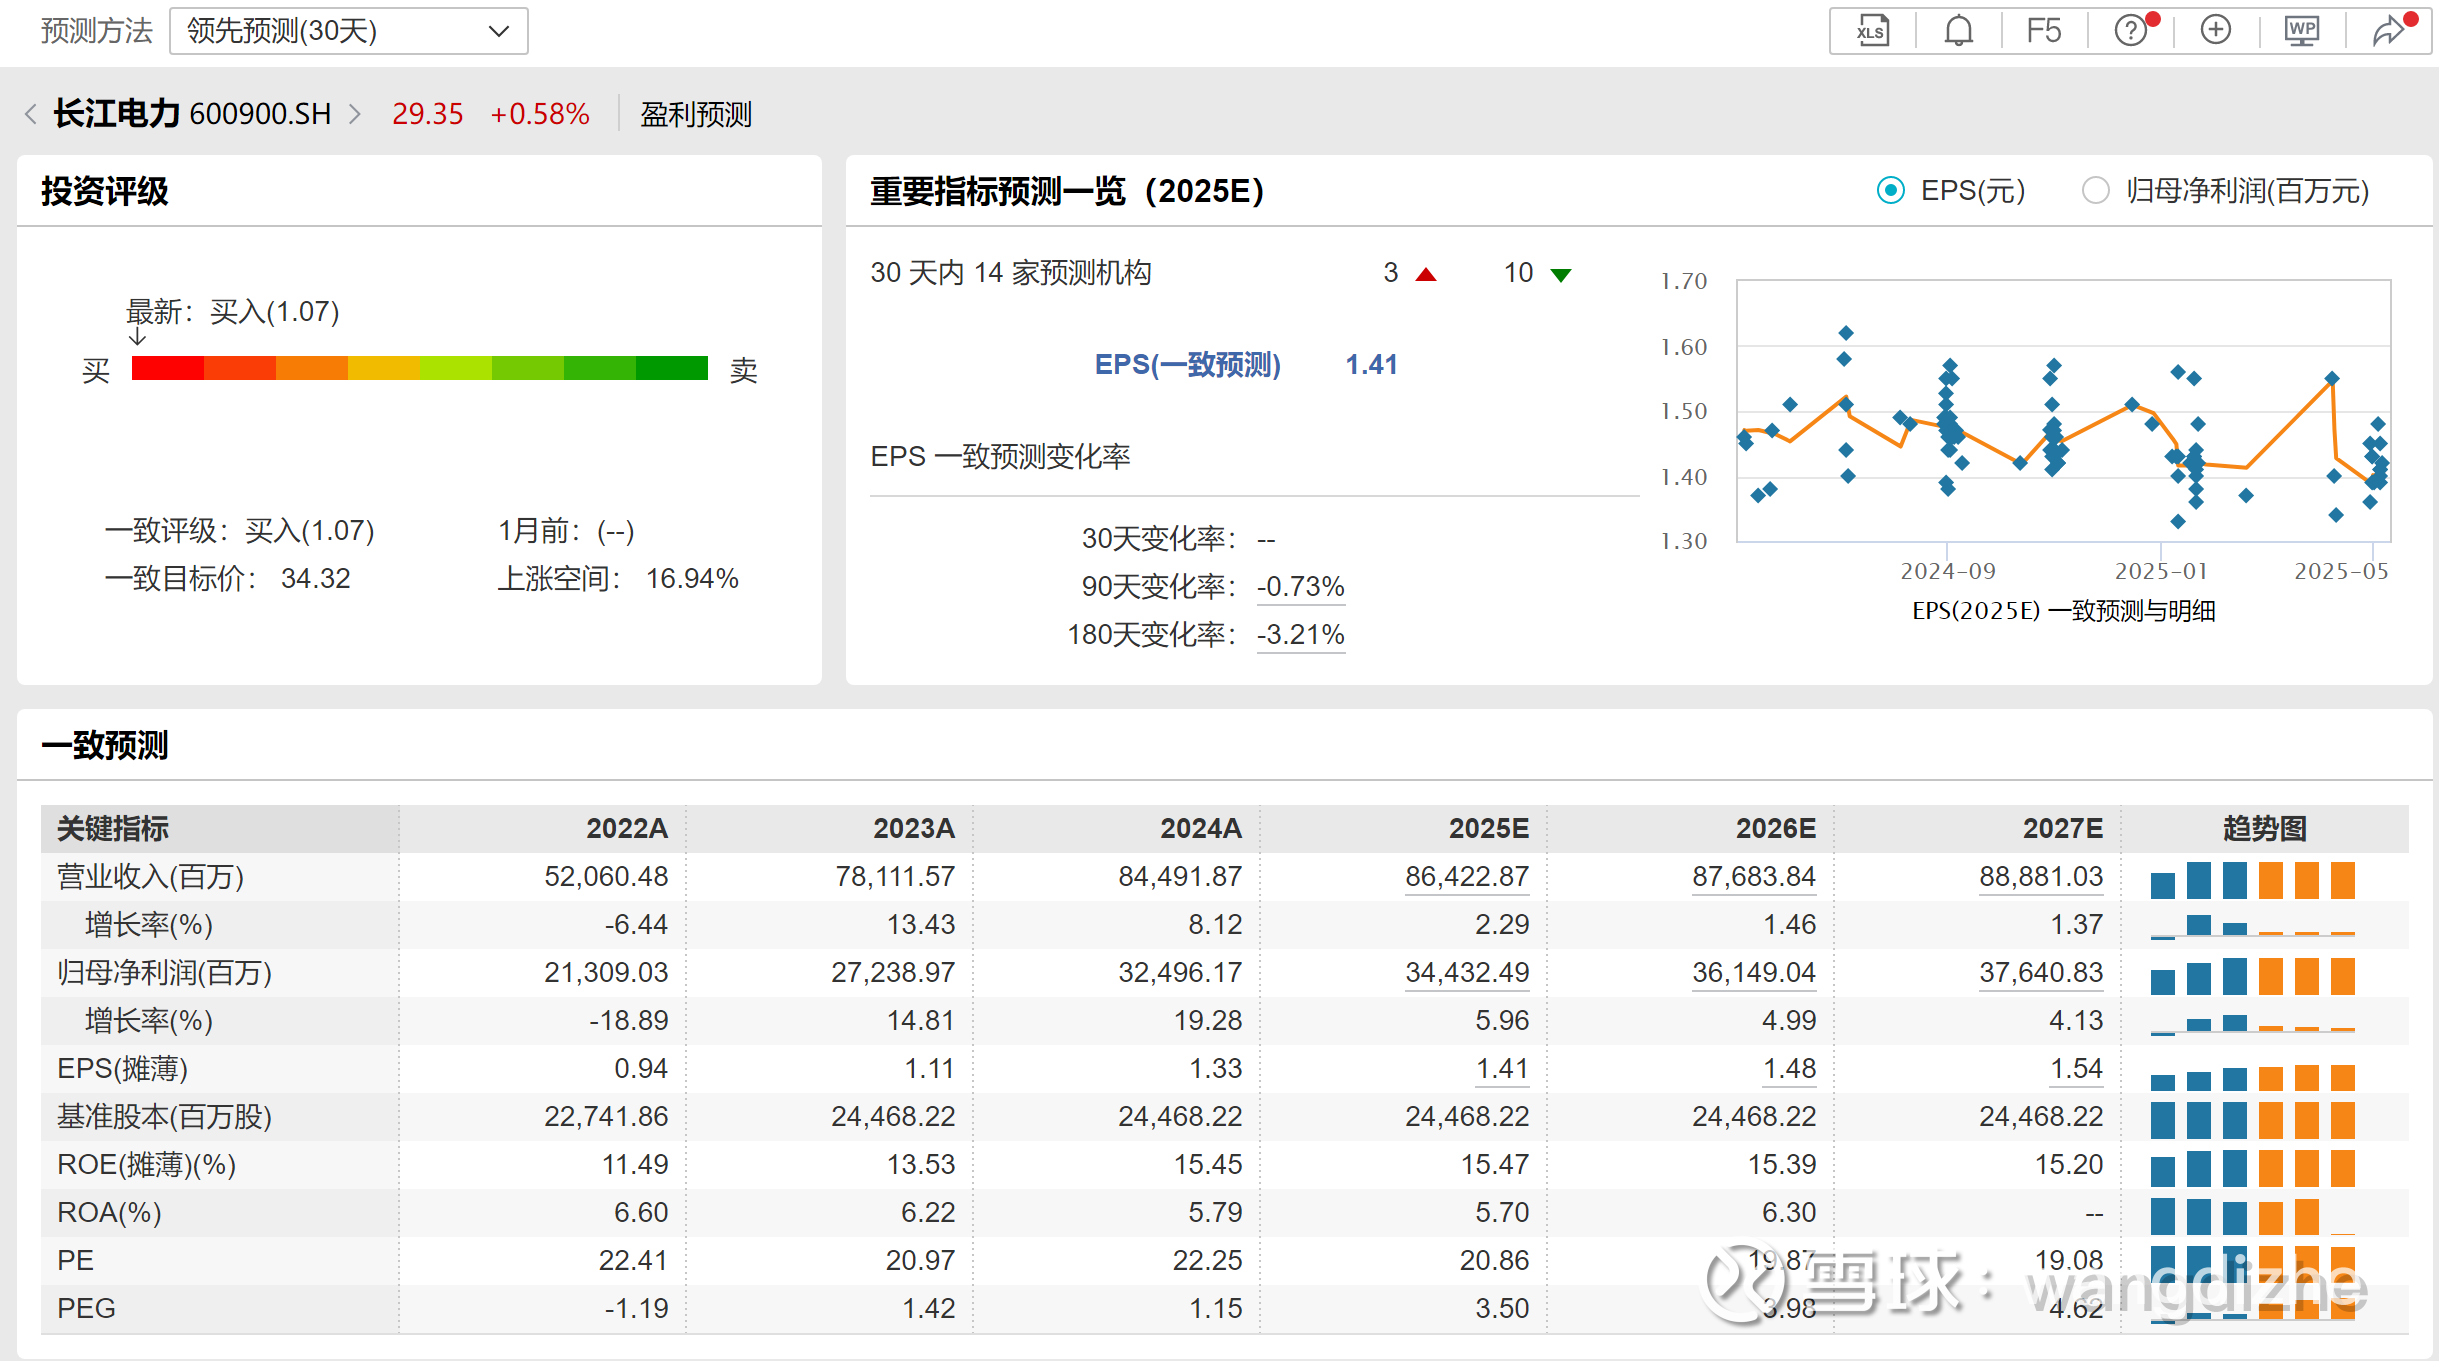2439x1361 pixels.
Task: Click the 营业收入(百万) row label
Action: [151, 876]
